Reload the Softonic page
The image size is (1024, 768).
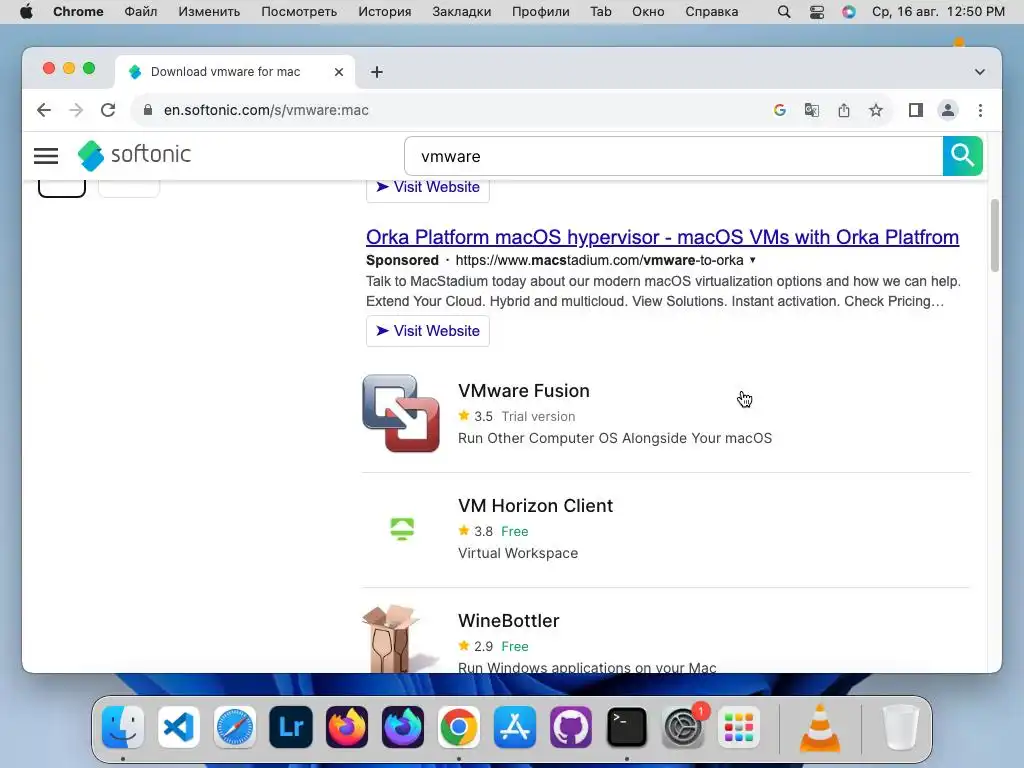[x=108, y=110]
